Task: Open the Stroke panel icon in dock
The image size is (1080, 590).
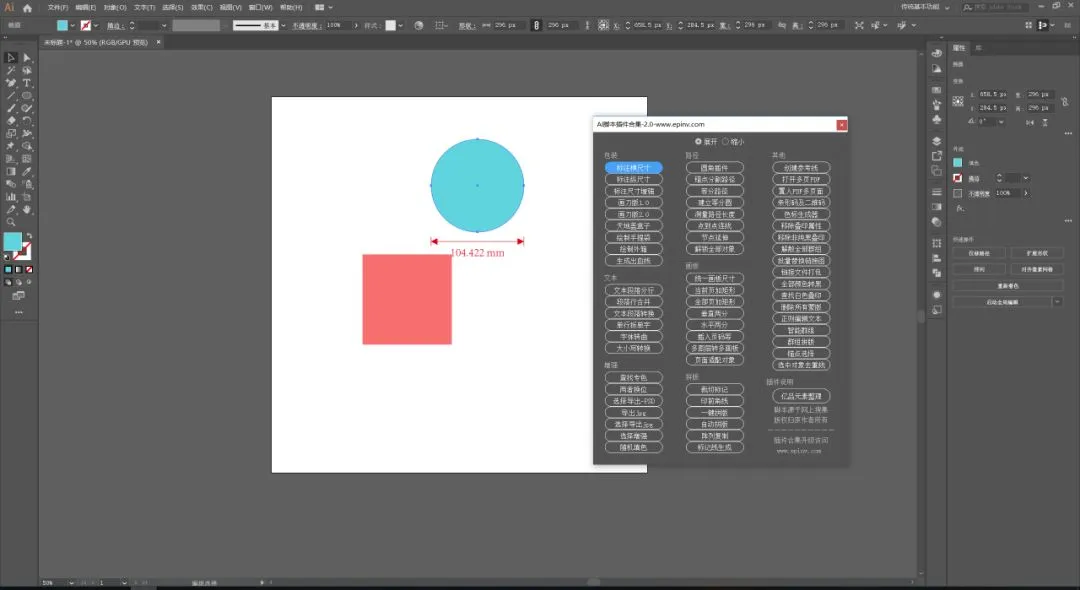Action: tap(937, 192)
